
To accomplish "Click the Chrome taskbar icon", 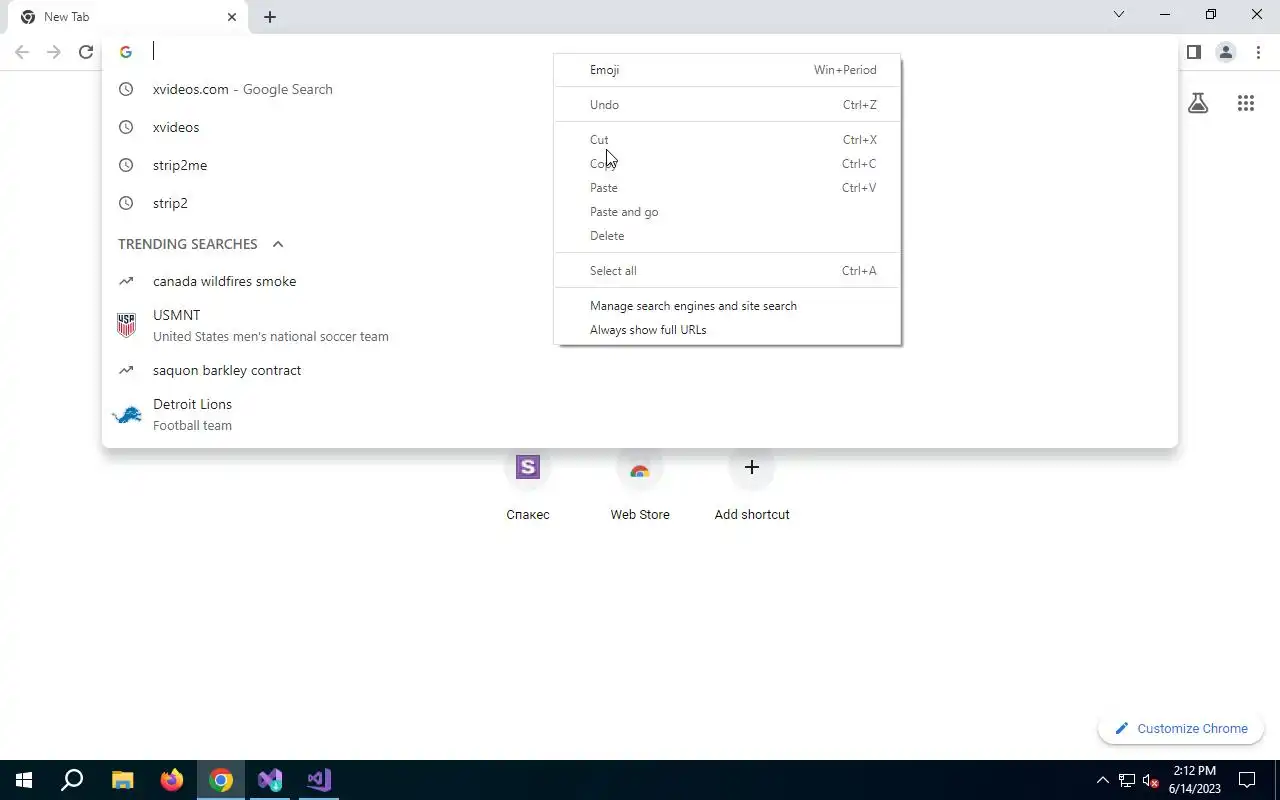I will pyautogui.click(x=221, y=780).
